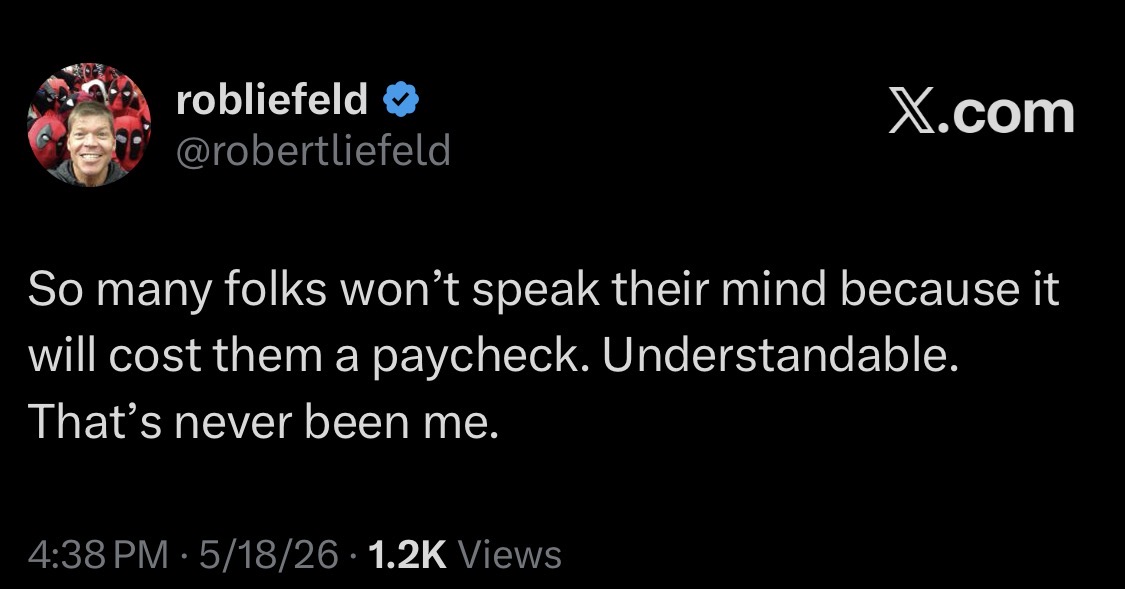Click the 5/18/26 post date
1125x589 pixels.
point(269,555)
